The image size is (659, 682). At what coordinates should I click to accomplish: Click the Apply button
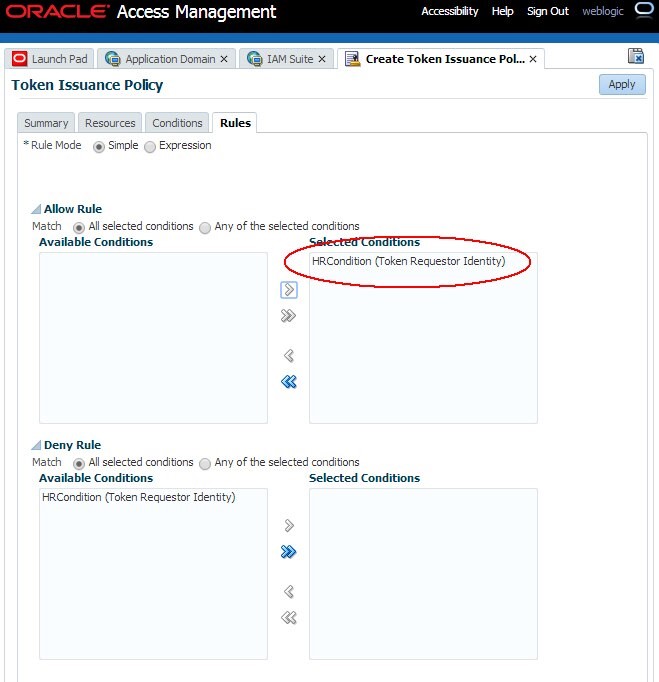(x=622, y=84)
